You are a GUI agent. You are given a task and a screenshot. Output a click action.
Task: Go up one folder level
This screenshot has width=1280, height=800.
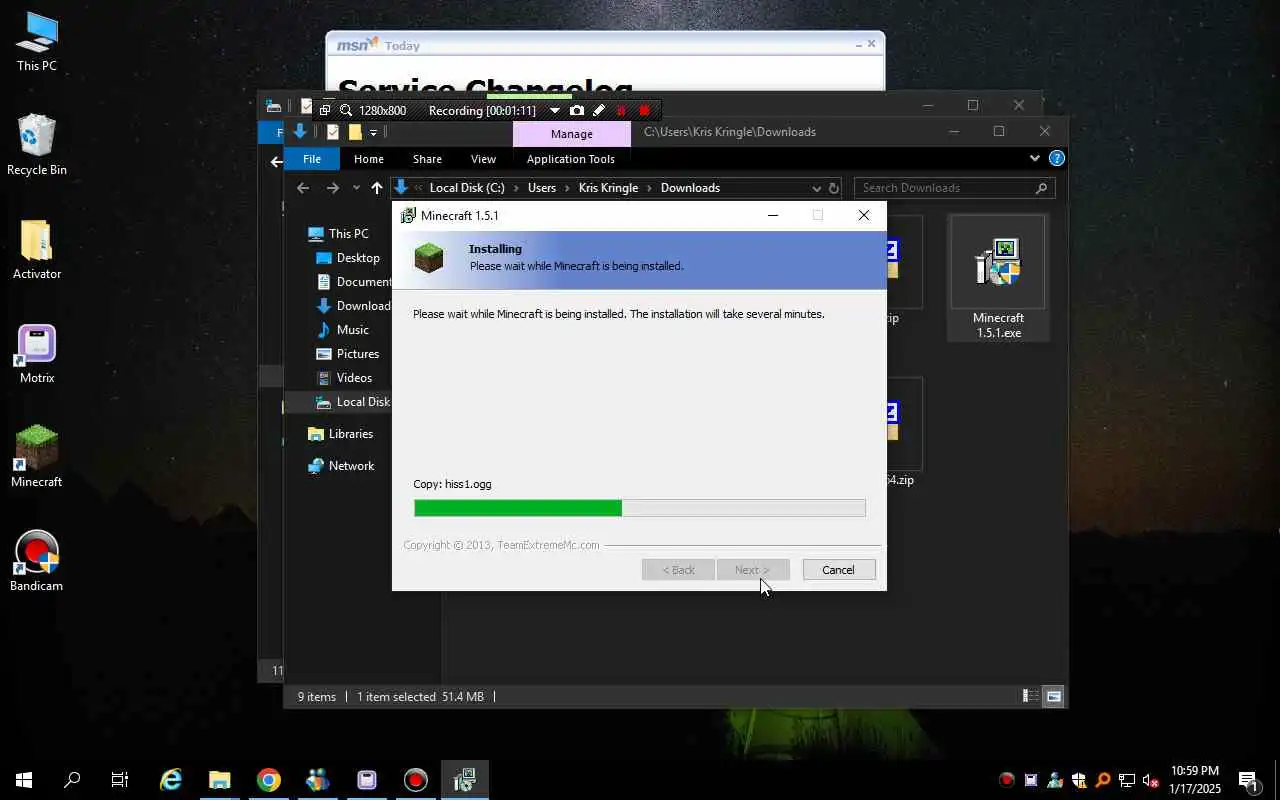(376, 188)
